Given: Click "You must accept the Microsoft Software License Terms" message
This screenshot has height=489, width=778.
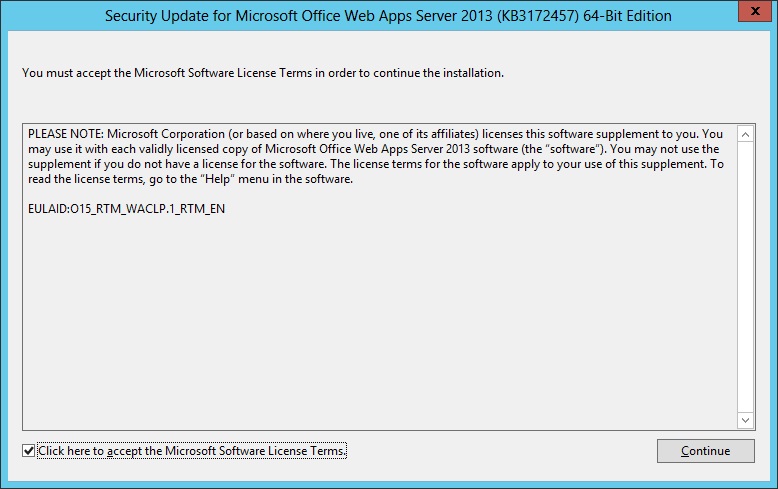Looking at the screenshot, I should (x=263, y=73).
